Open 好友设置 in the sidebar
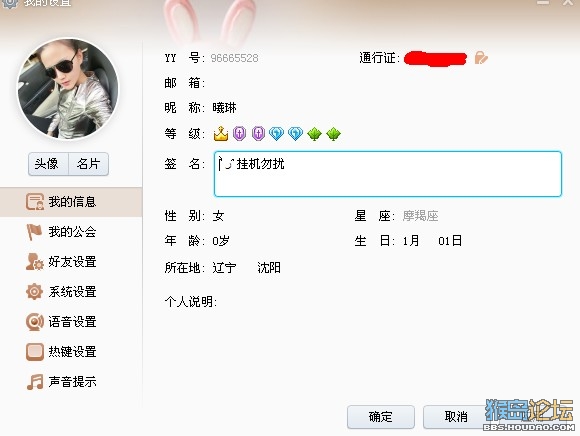Screen dimensions: 580x436 pyautogui.click(x=61, y=262)
